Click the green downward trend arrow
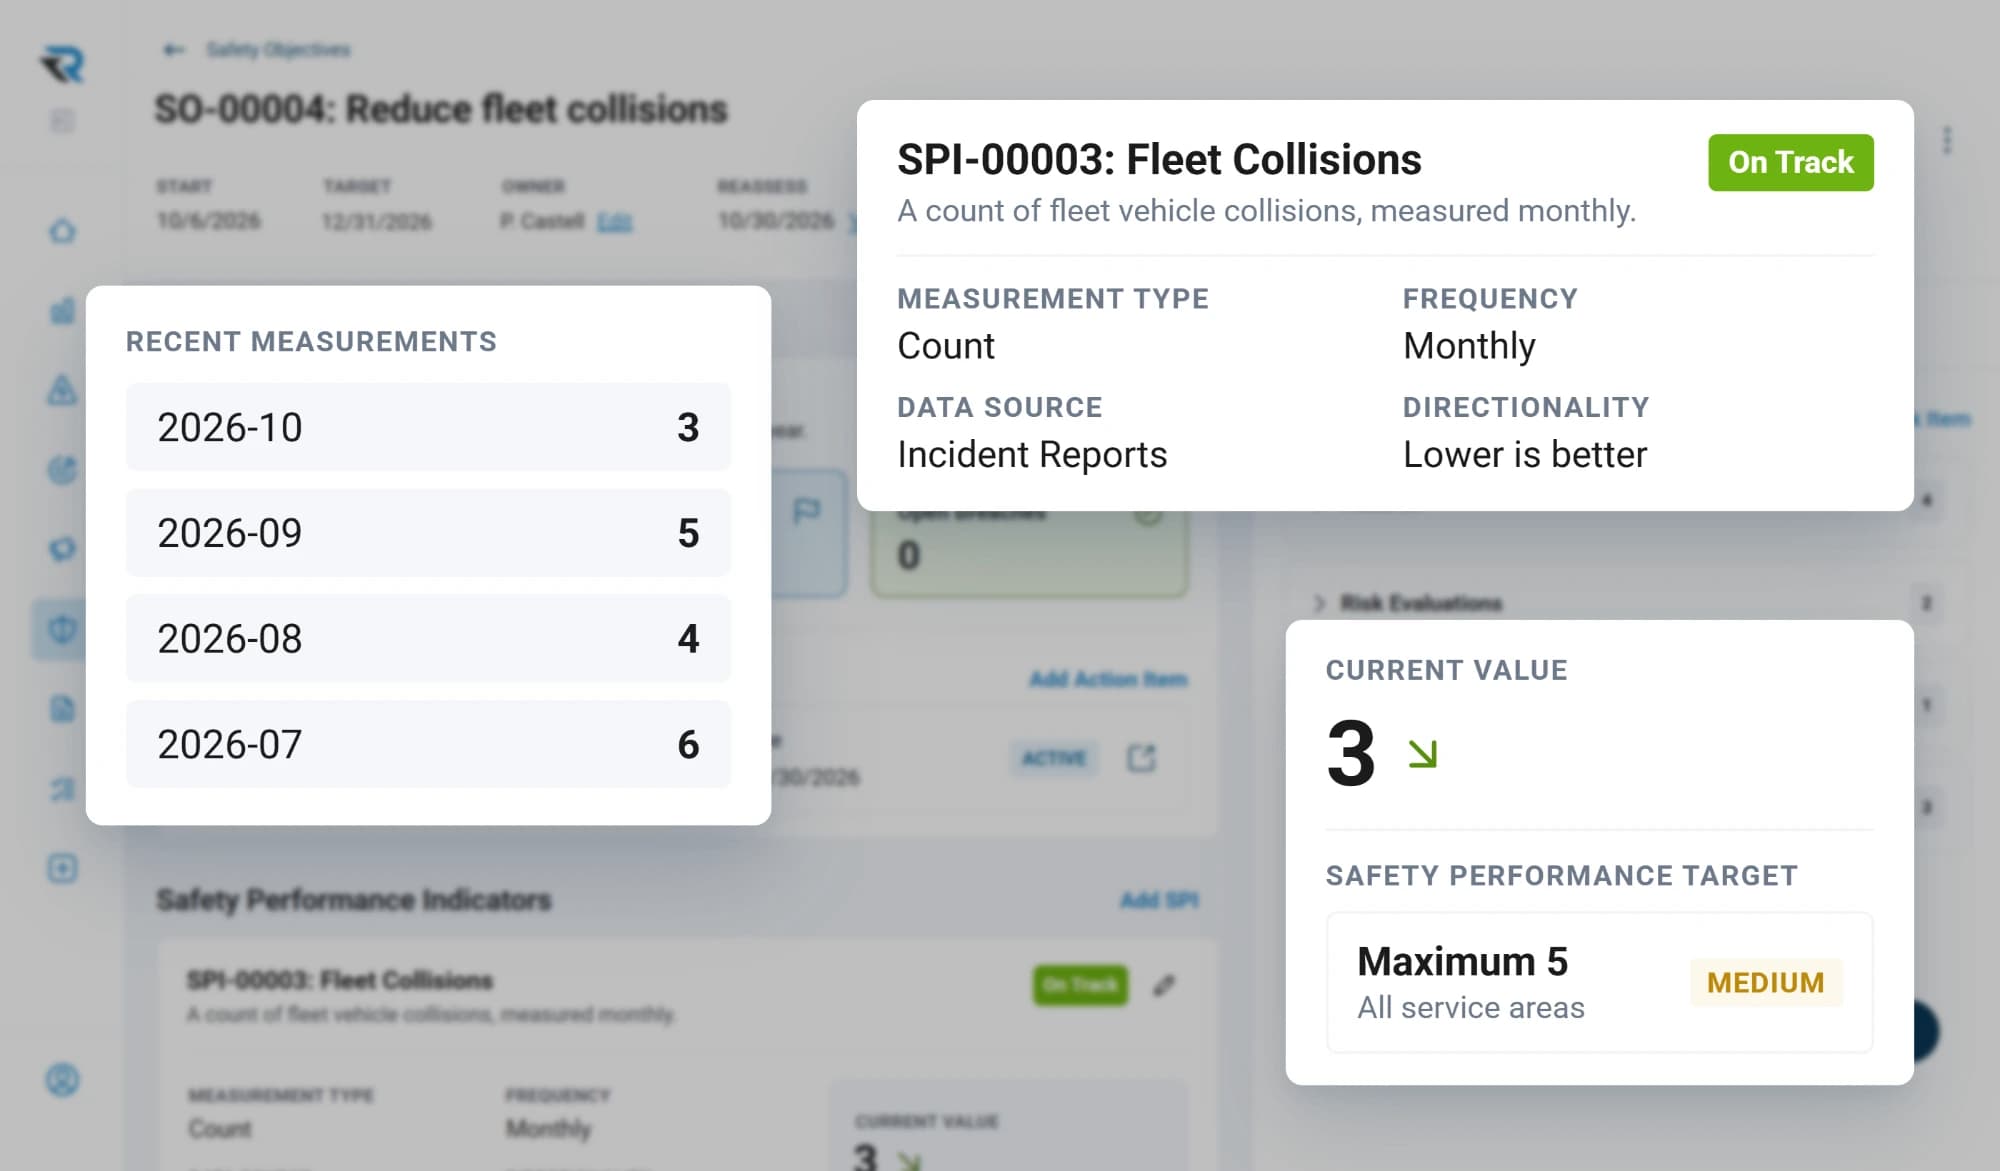Image resolution: width=2000 pixels, height=1171 pixels. point(1422,753)
